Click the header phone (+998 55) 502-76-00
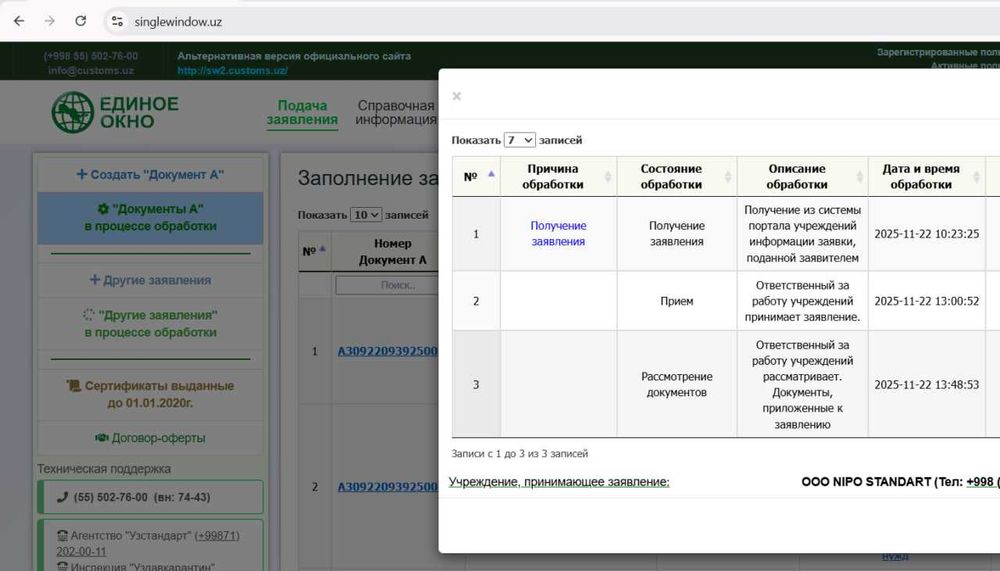 (x=91, y=56)
